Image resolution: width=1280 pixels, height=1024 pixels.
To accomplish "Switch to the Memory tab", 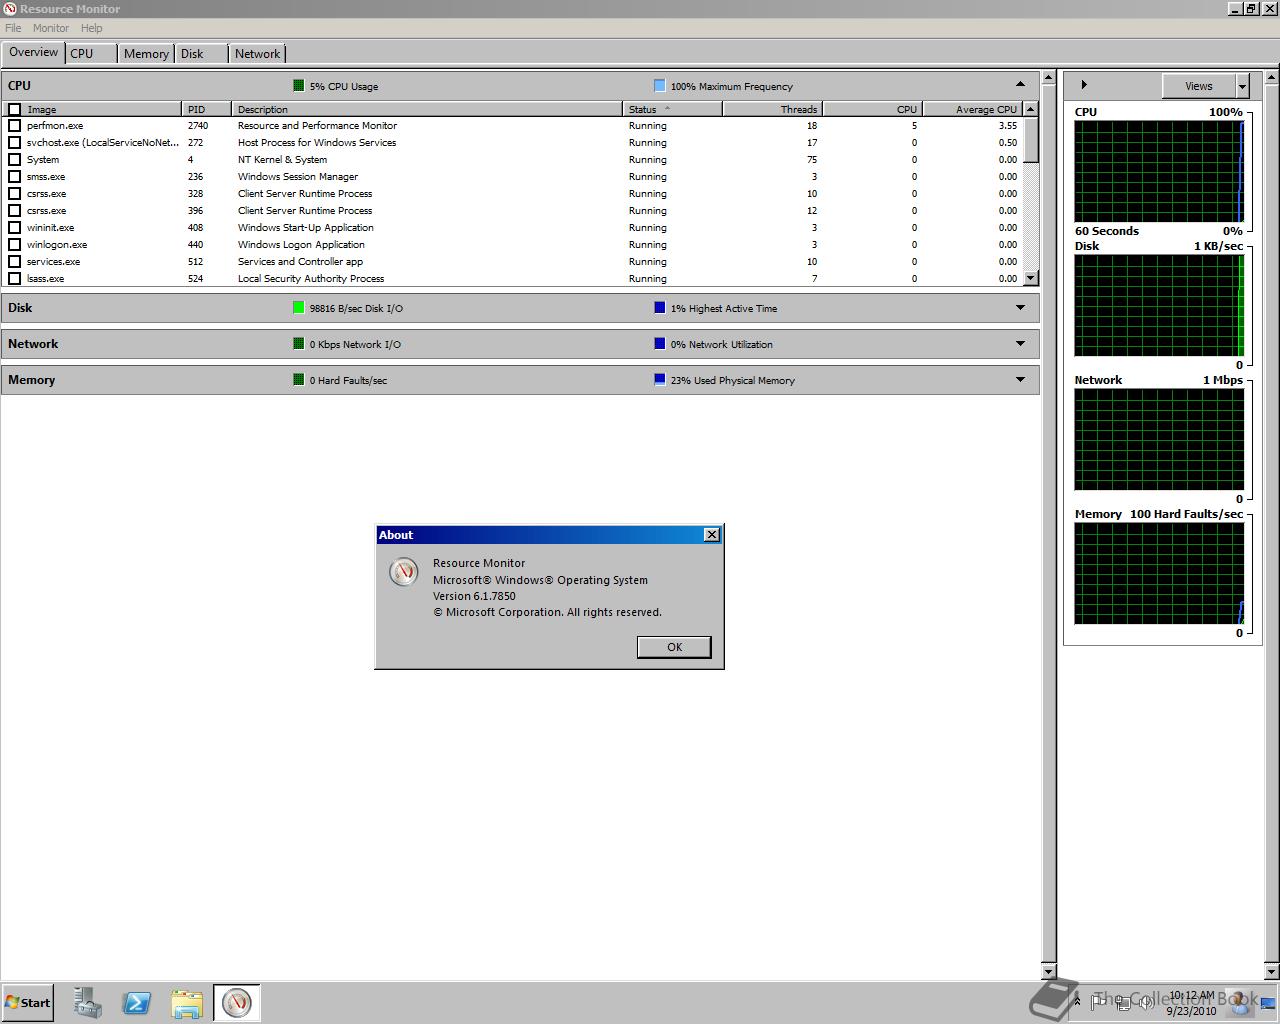I will (146, 54).
